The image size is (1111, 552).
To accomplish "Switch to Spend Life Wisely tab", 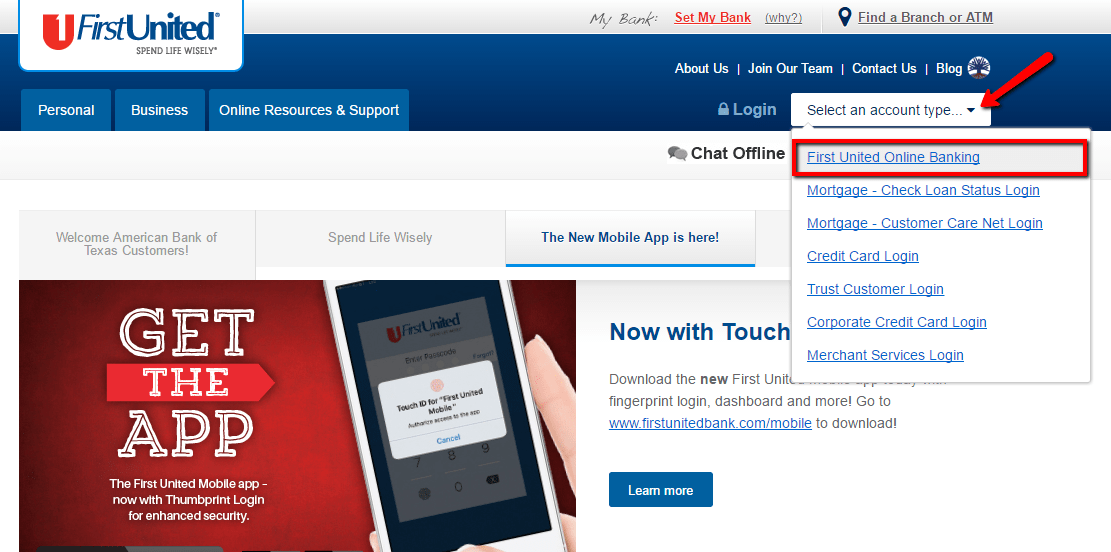I will click(x=380, y=237).
